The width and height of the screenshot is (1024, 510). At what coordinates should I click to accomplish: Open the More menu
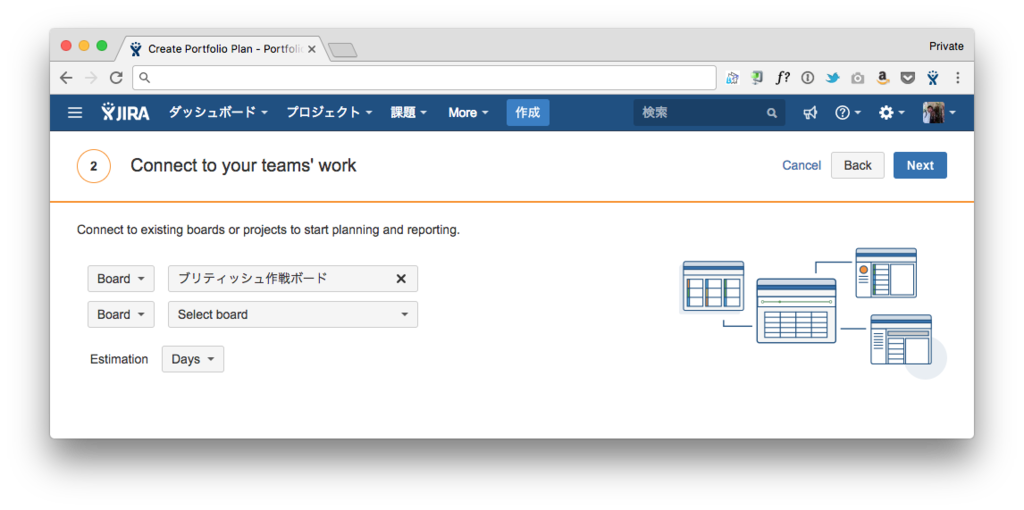click(x=468, y=113)
